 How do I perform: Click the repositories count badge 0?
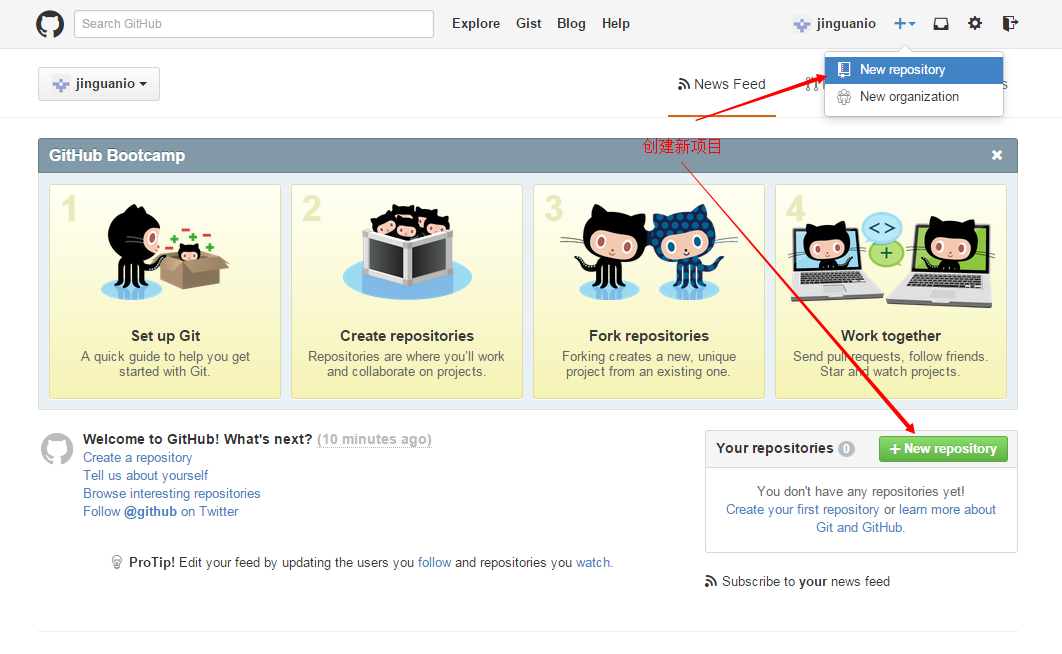click(x=846, y=449)
